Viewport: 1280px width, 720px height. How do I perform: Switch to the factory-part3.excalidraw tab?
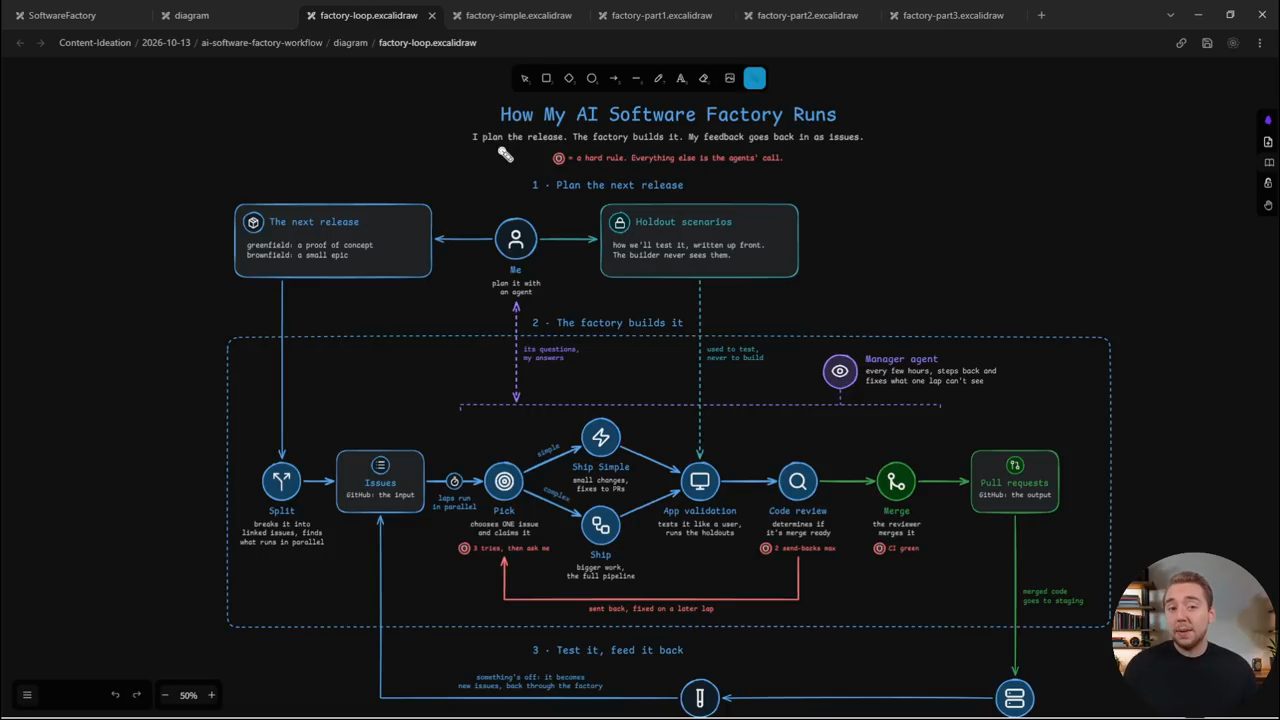(x=953, y=15)
